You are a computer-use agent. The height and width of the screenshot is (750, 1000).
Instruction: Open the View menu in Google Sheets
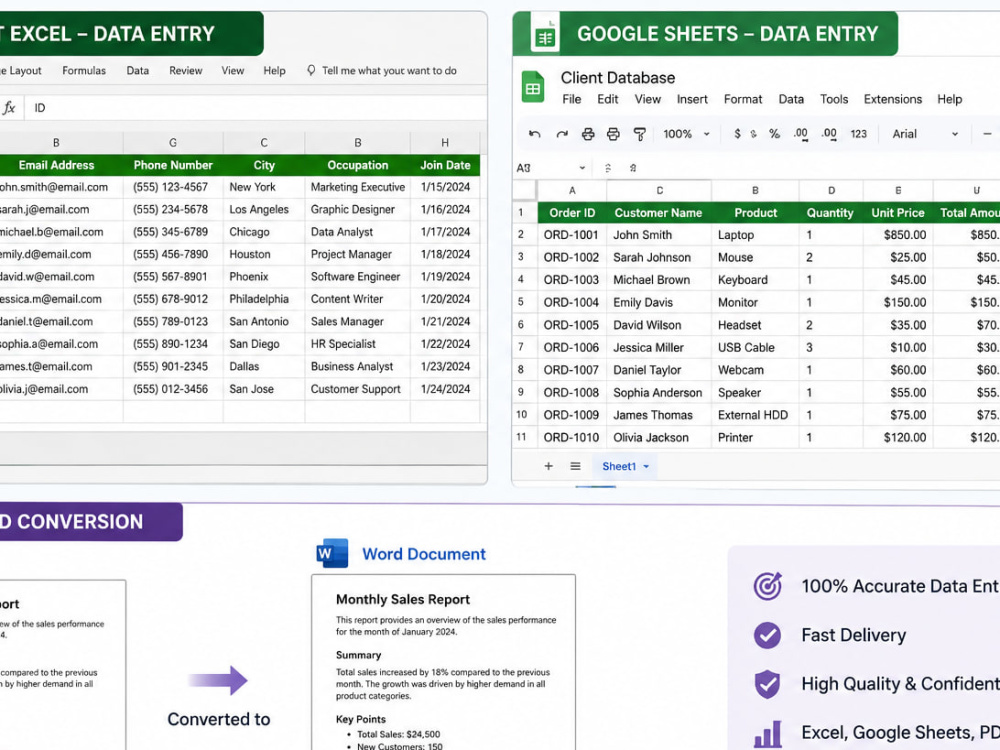647,99
